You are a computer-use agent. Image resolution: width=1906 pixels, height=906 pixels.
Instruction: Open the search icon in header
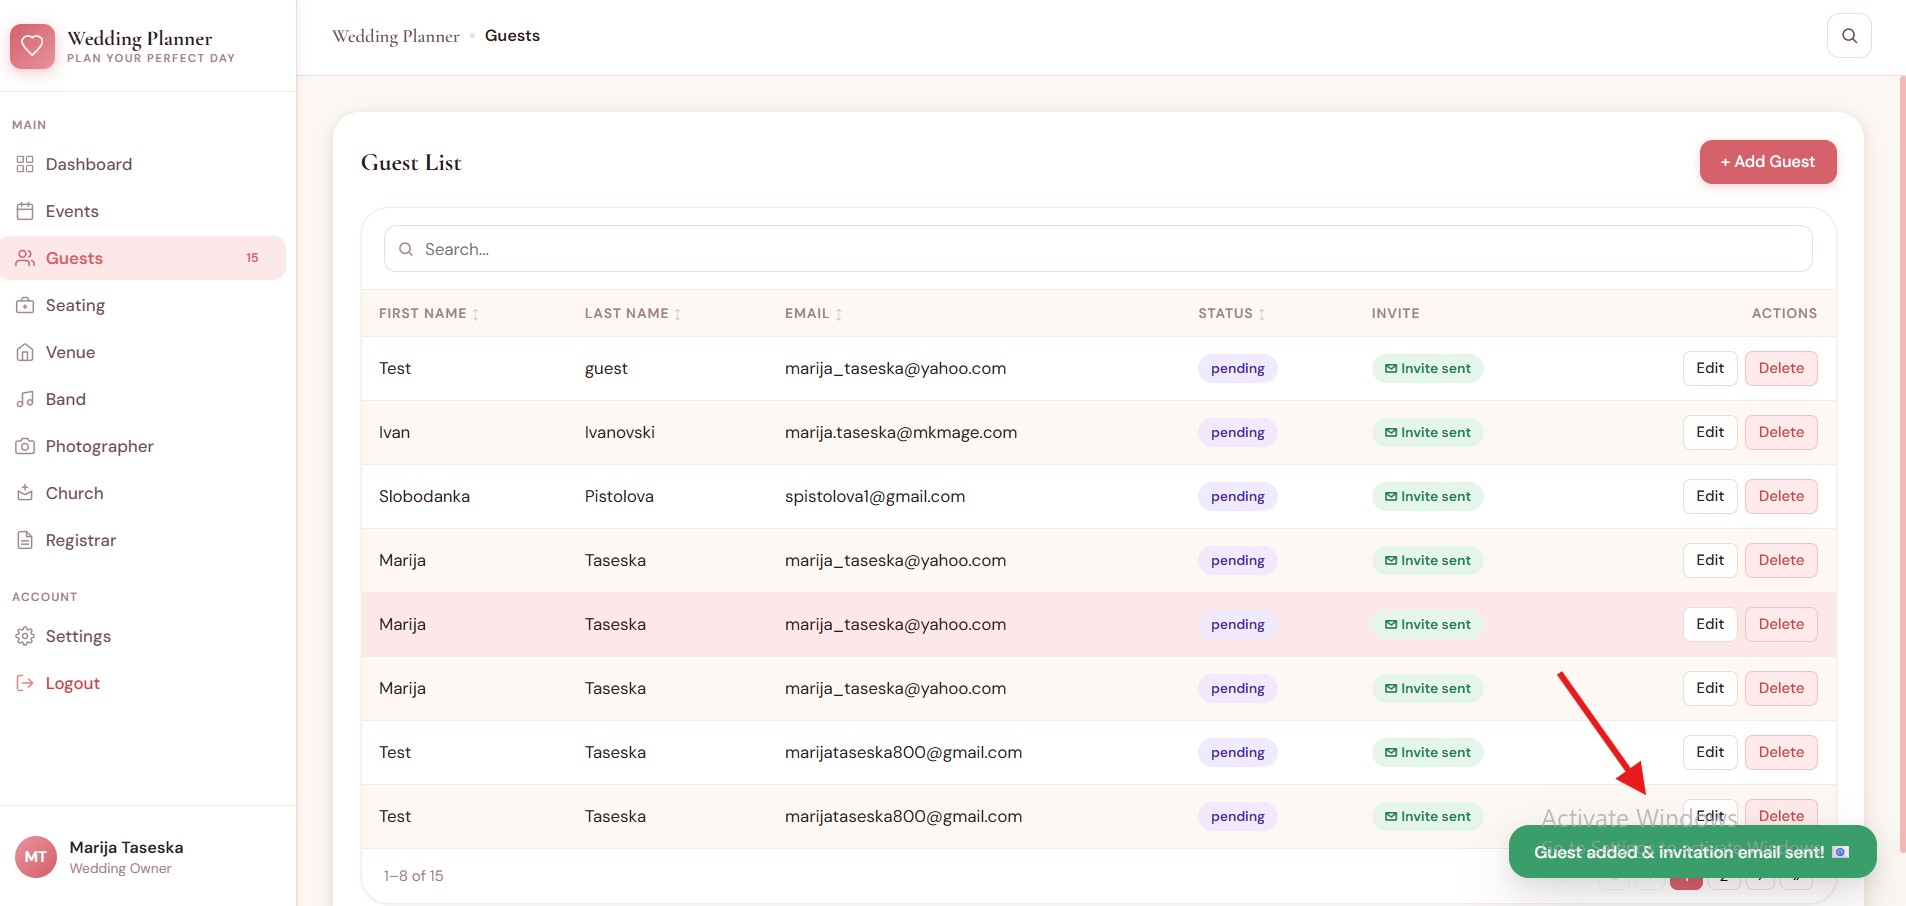click(1849, 36)
